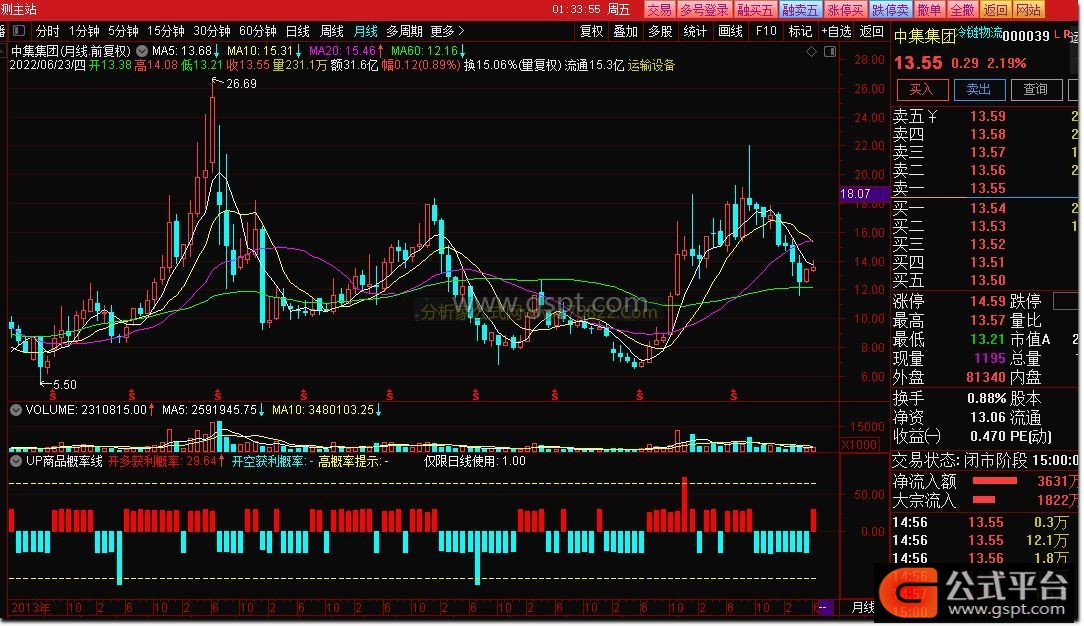Click the 张停买 button
Screen dimensions: 1084x626
[845, 10]
